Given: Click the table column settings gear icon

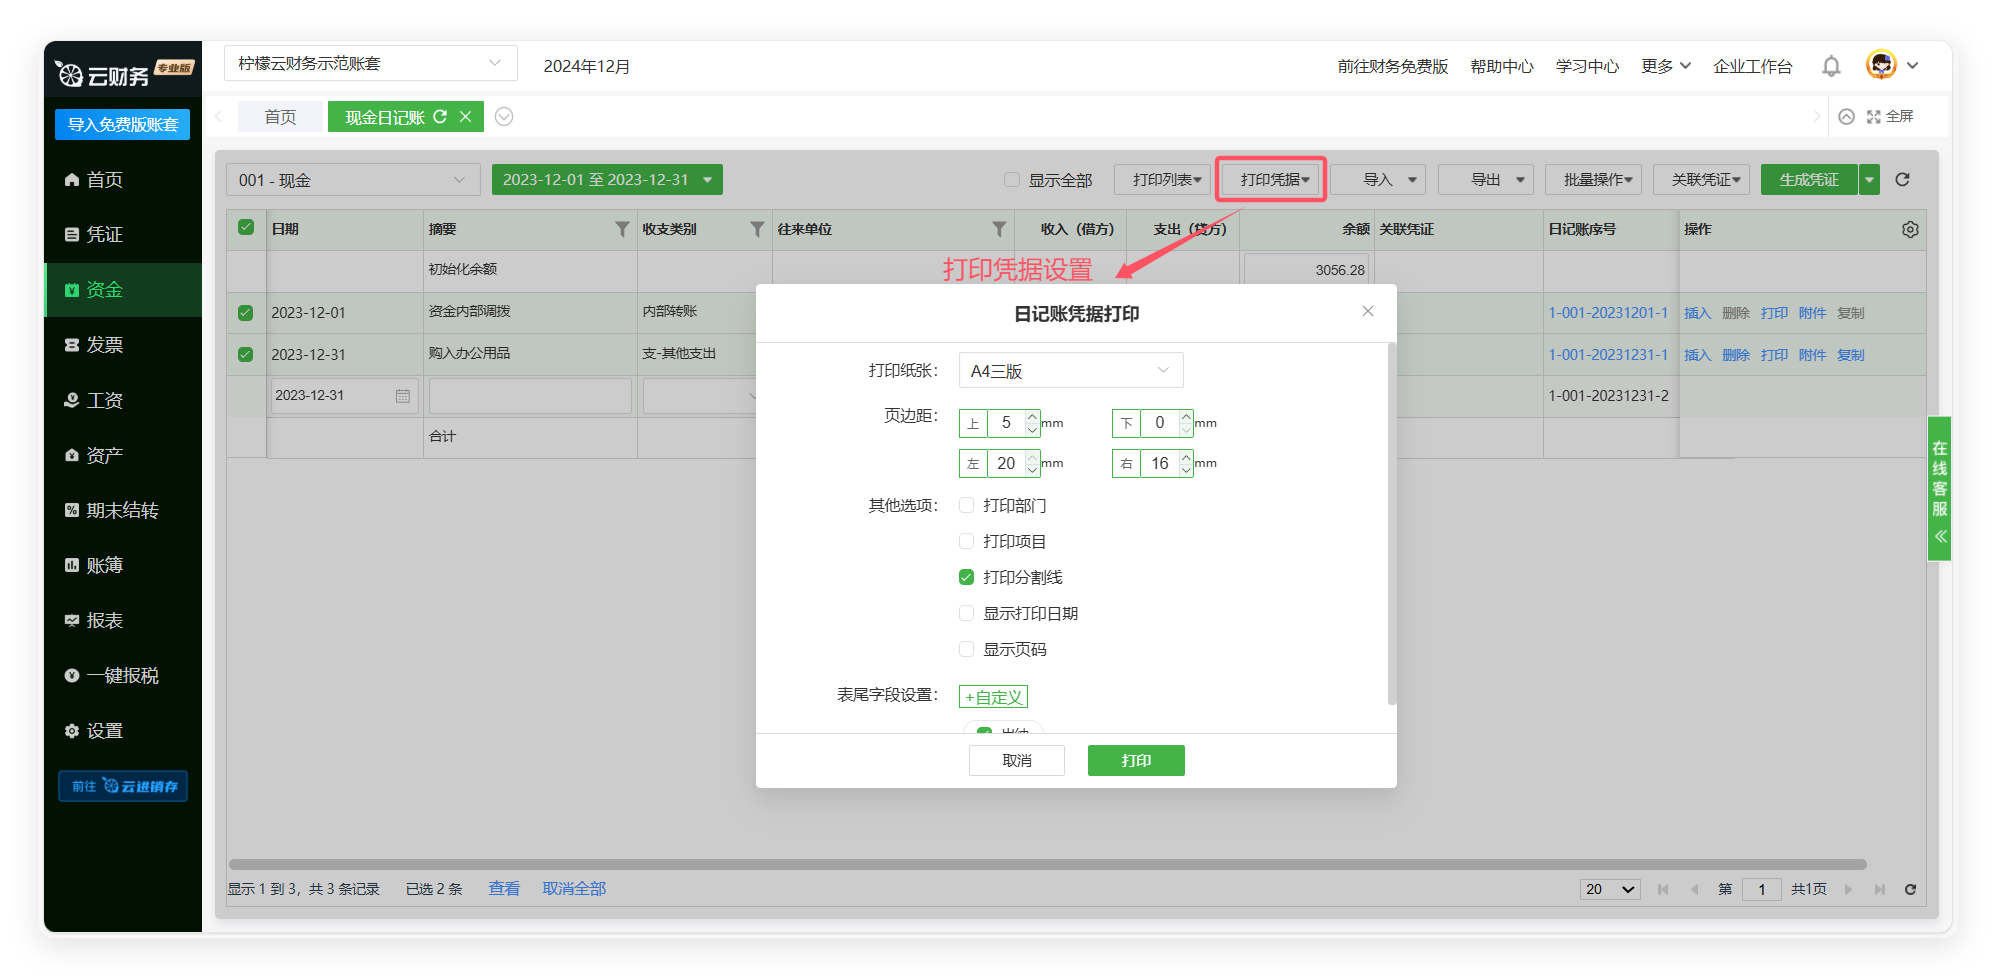Looking at the screenshot, I should coord(1909,230).
